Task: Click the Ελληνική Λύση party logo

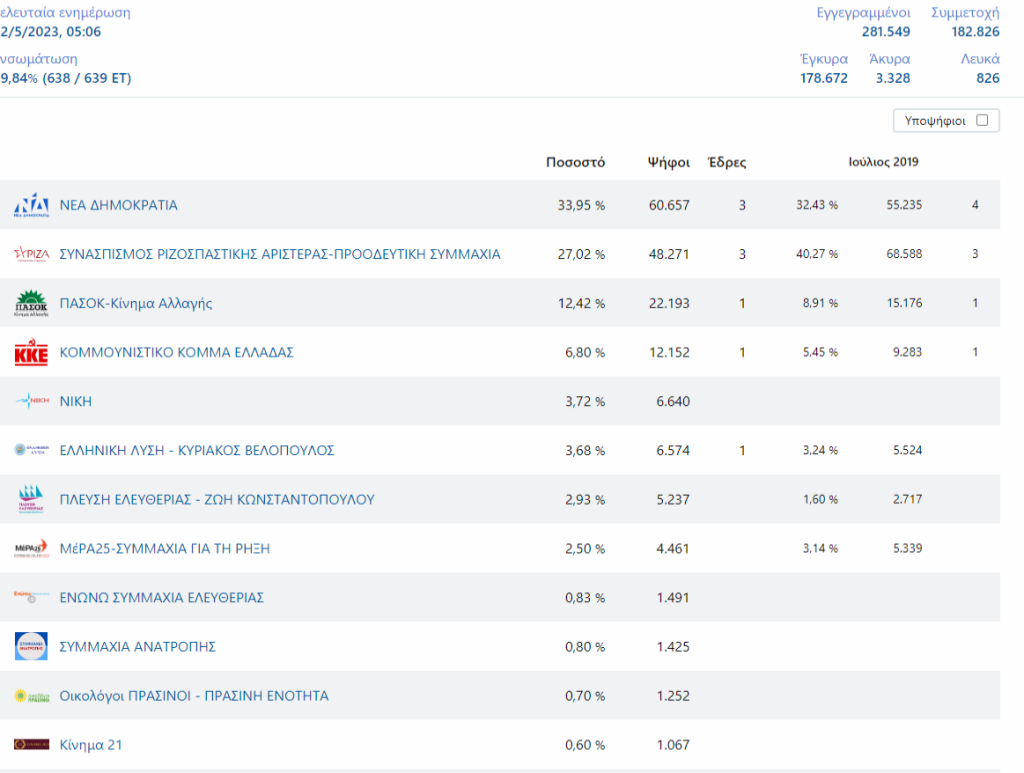Action: click(x=31, y=450)
